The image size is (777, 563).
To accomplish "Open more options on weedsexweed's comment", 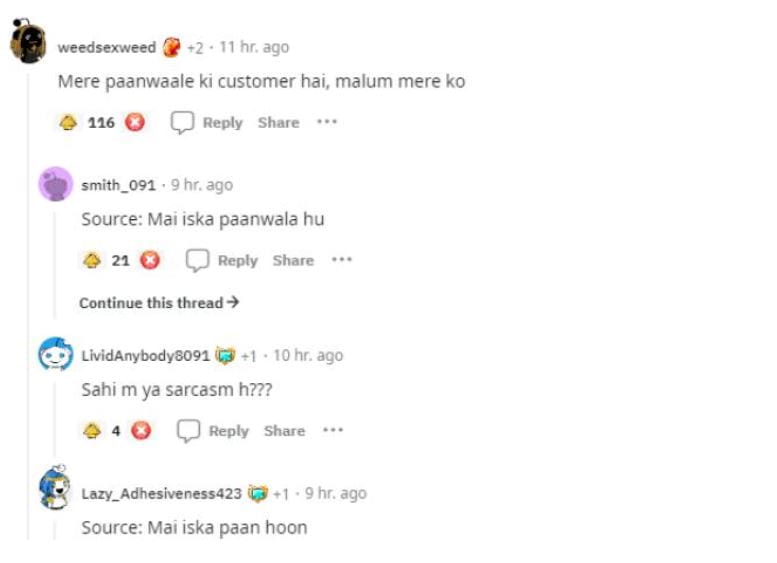I will (327, 121).
